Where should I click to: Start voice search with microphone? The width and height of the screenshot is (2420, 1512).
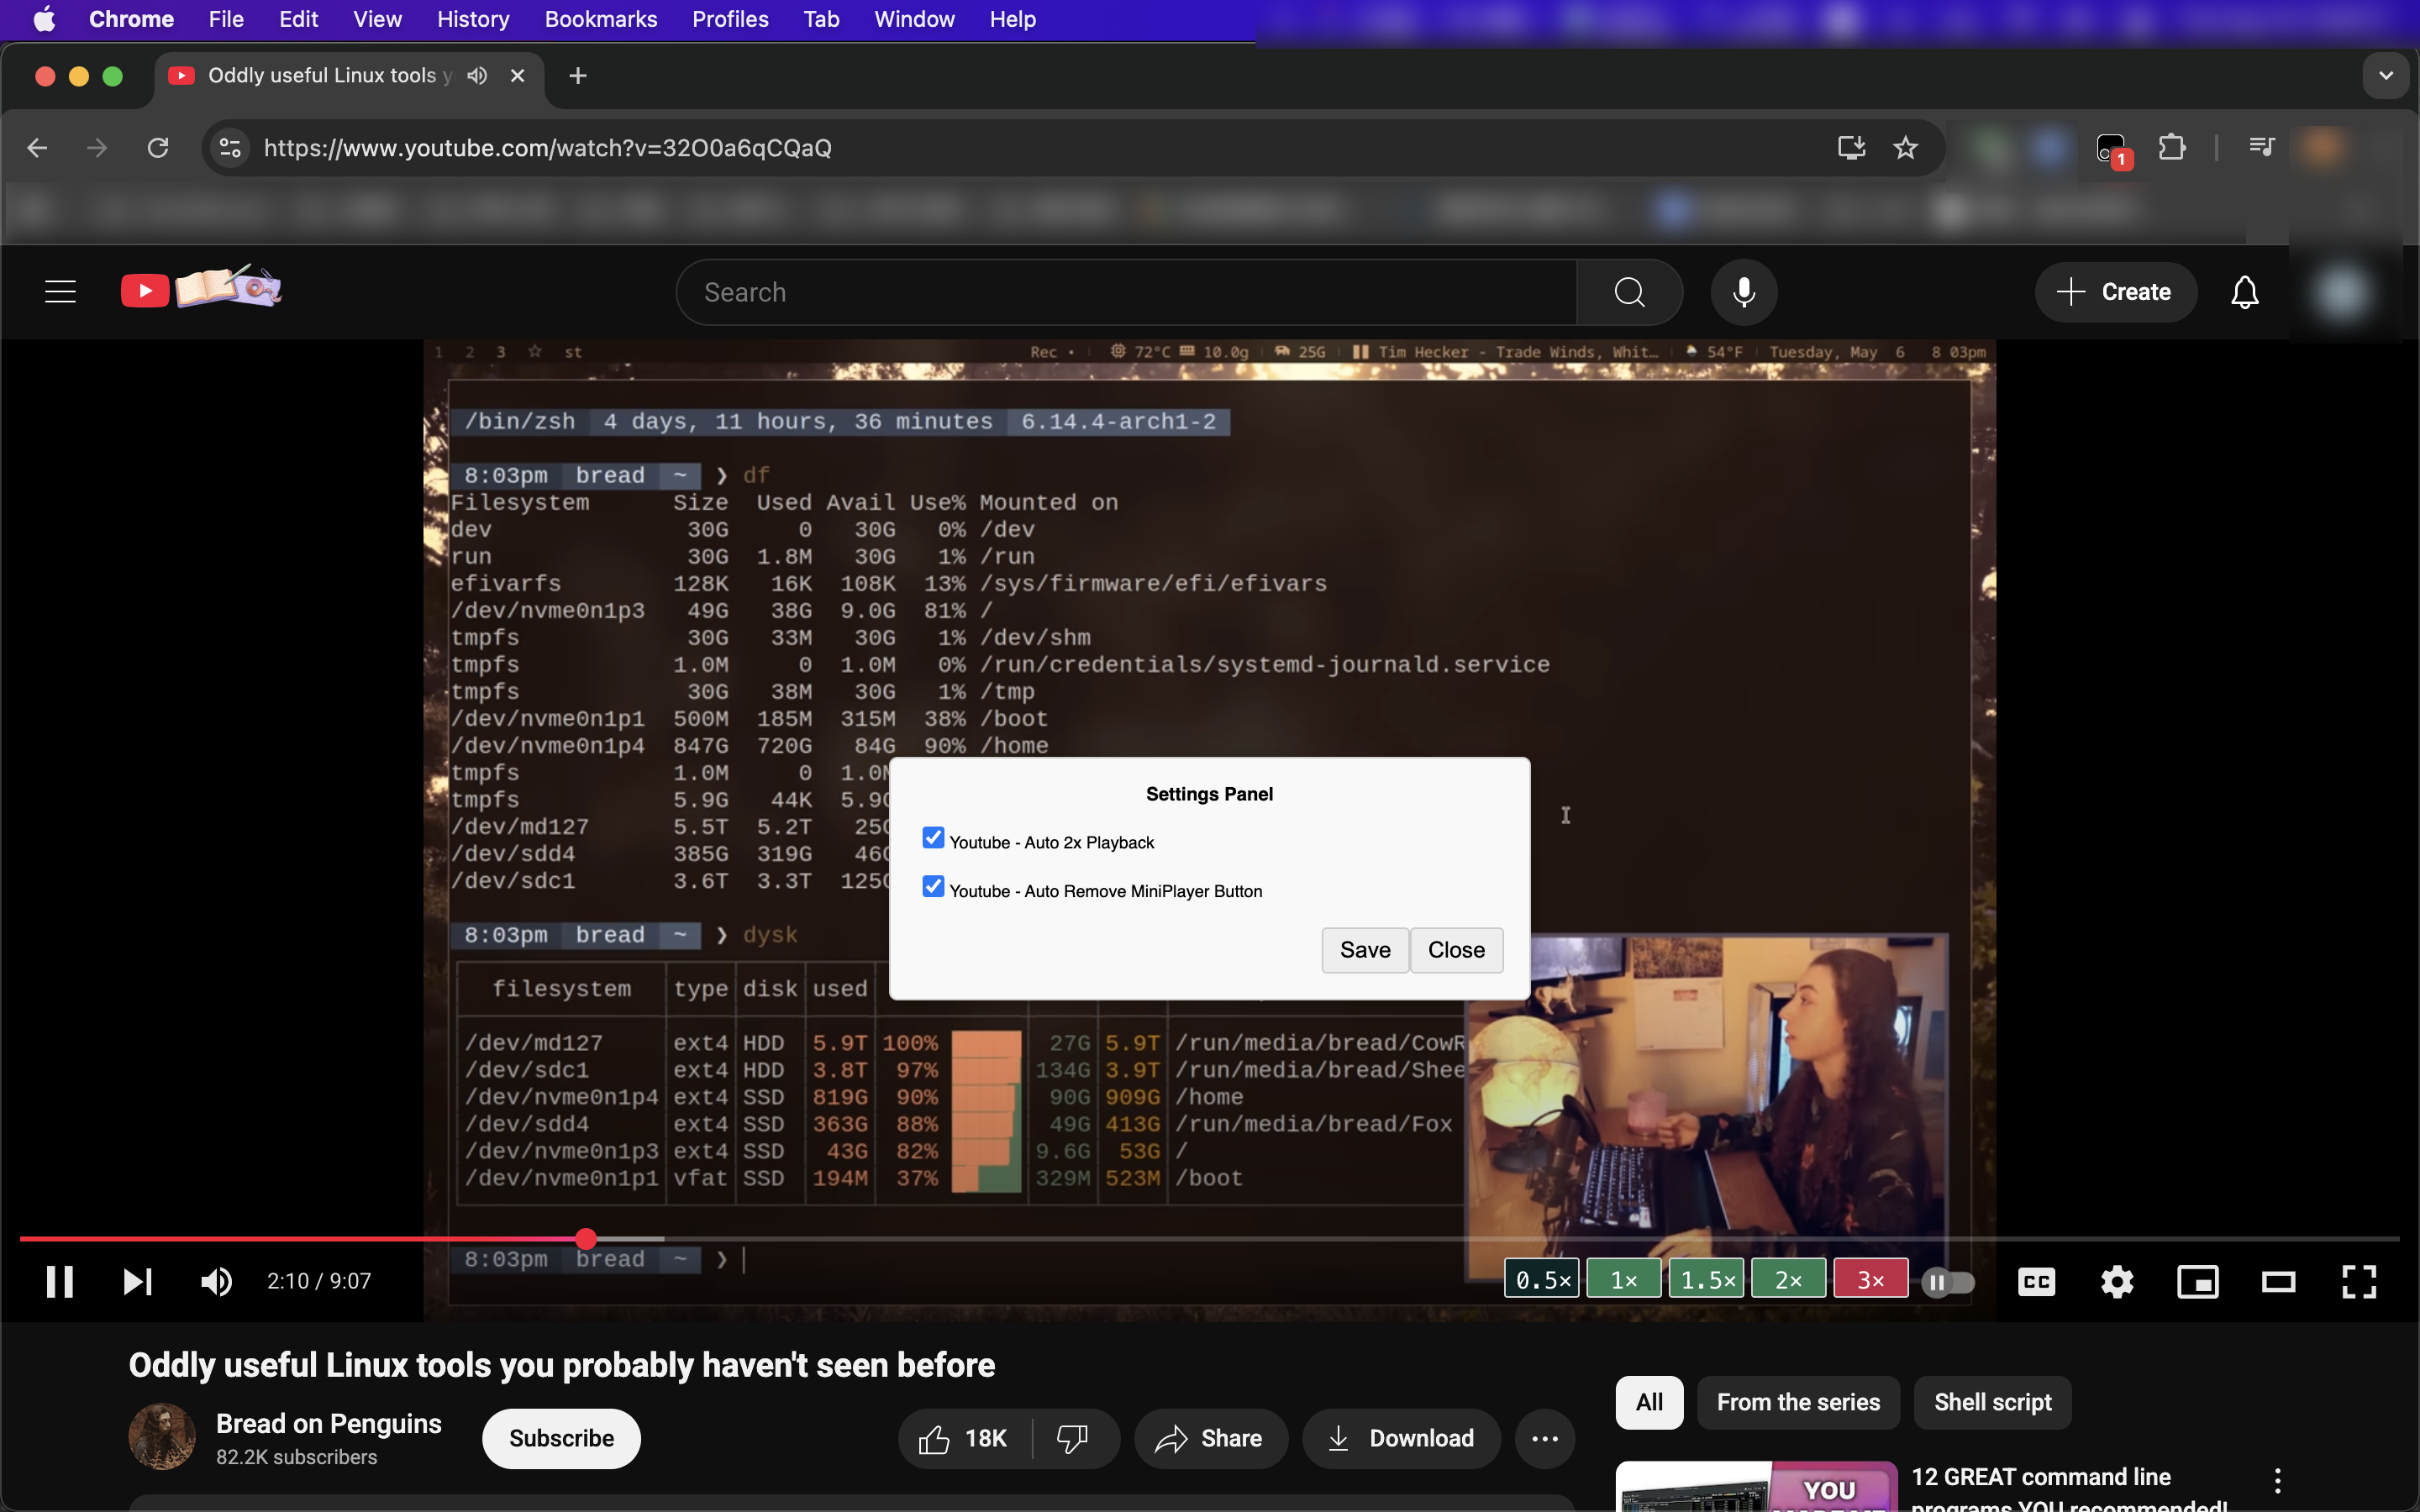pyautogui.click(x=1743, y=292)
